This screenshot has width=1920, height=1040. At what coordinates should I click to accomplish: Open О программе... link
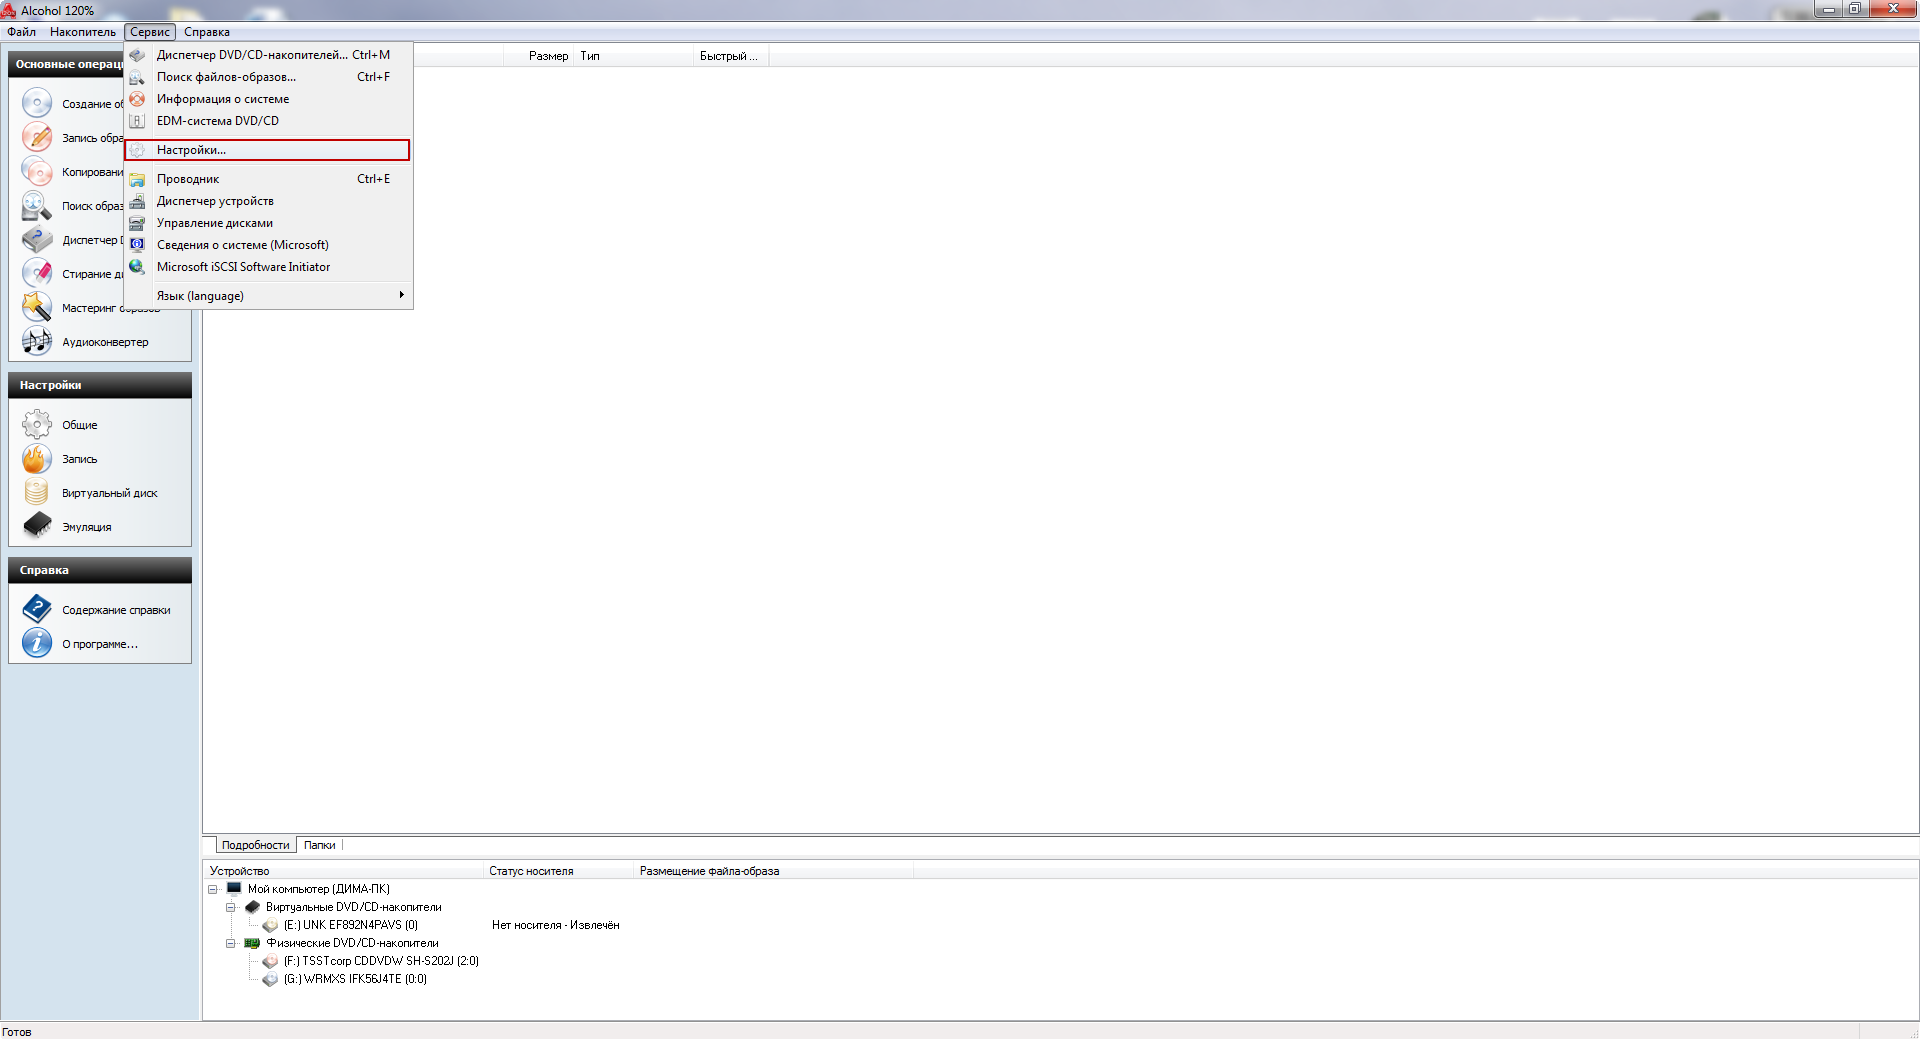pos(100,644)
